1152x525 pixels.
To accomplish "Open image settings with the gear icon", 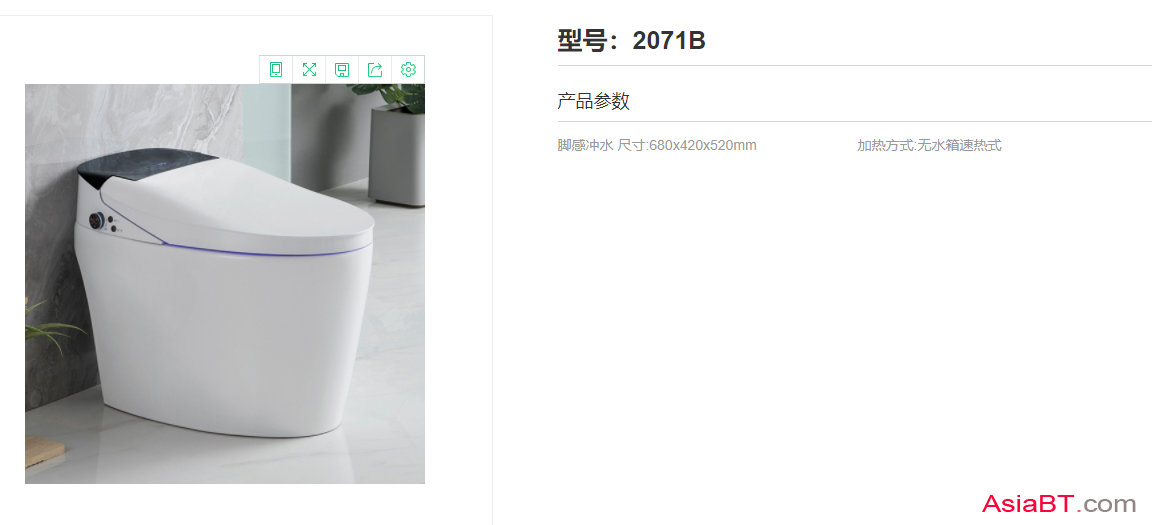I will [x=408, y=70].
